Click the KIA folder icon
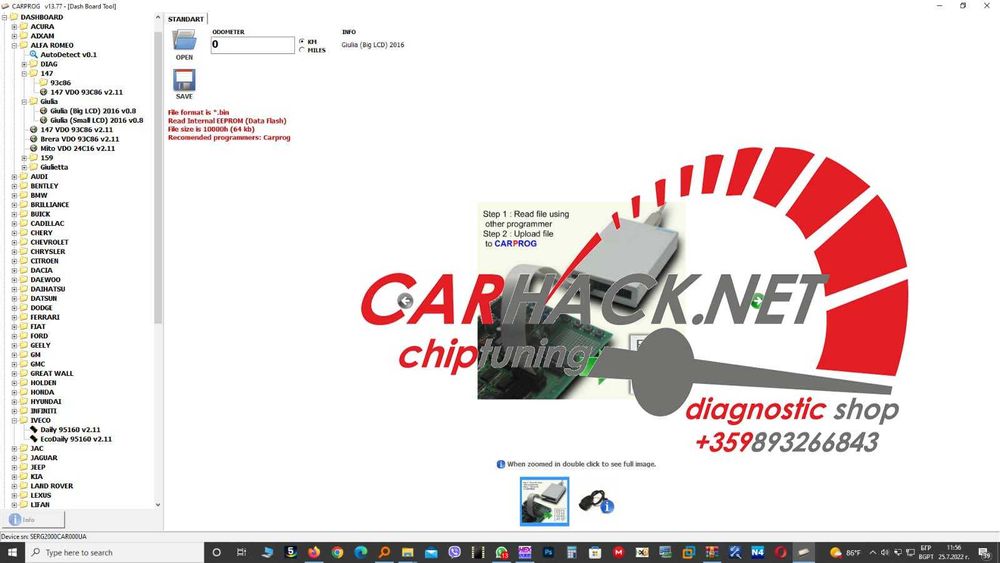1000x563 pixels. pos(24,476)
